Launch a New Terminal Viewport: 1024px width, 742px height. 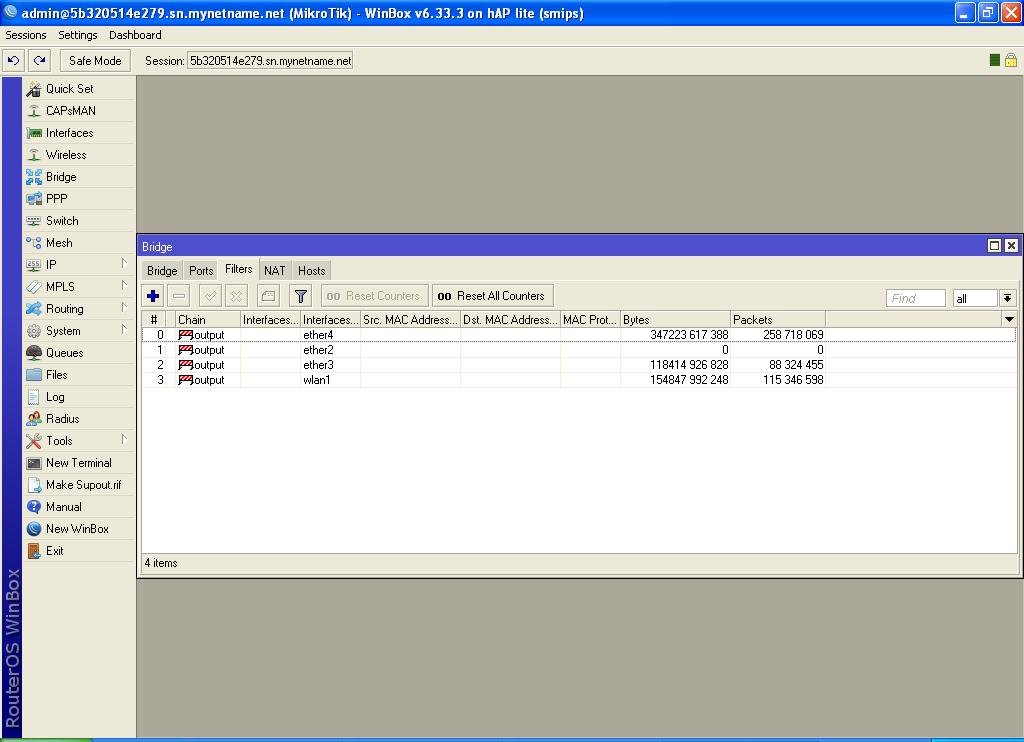click(x=79, y=463)
